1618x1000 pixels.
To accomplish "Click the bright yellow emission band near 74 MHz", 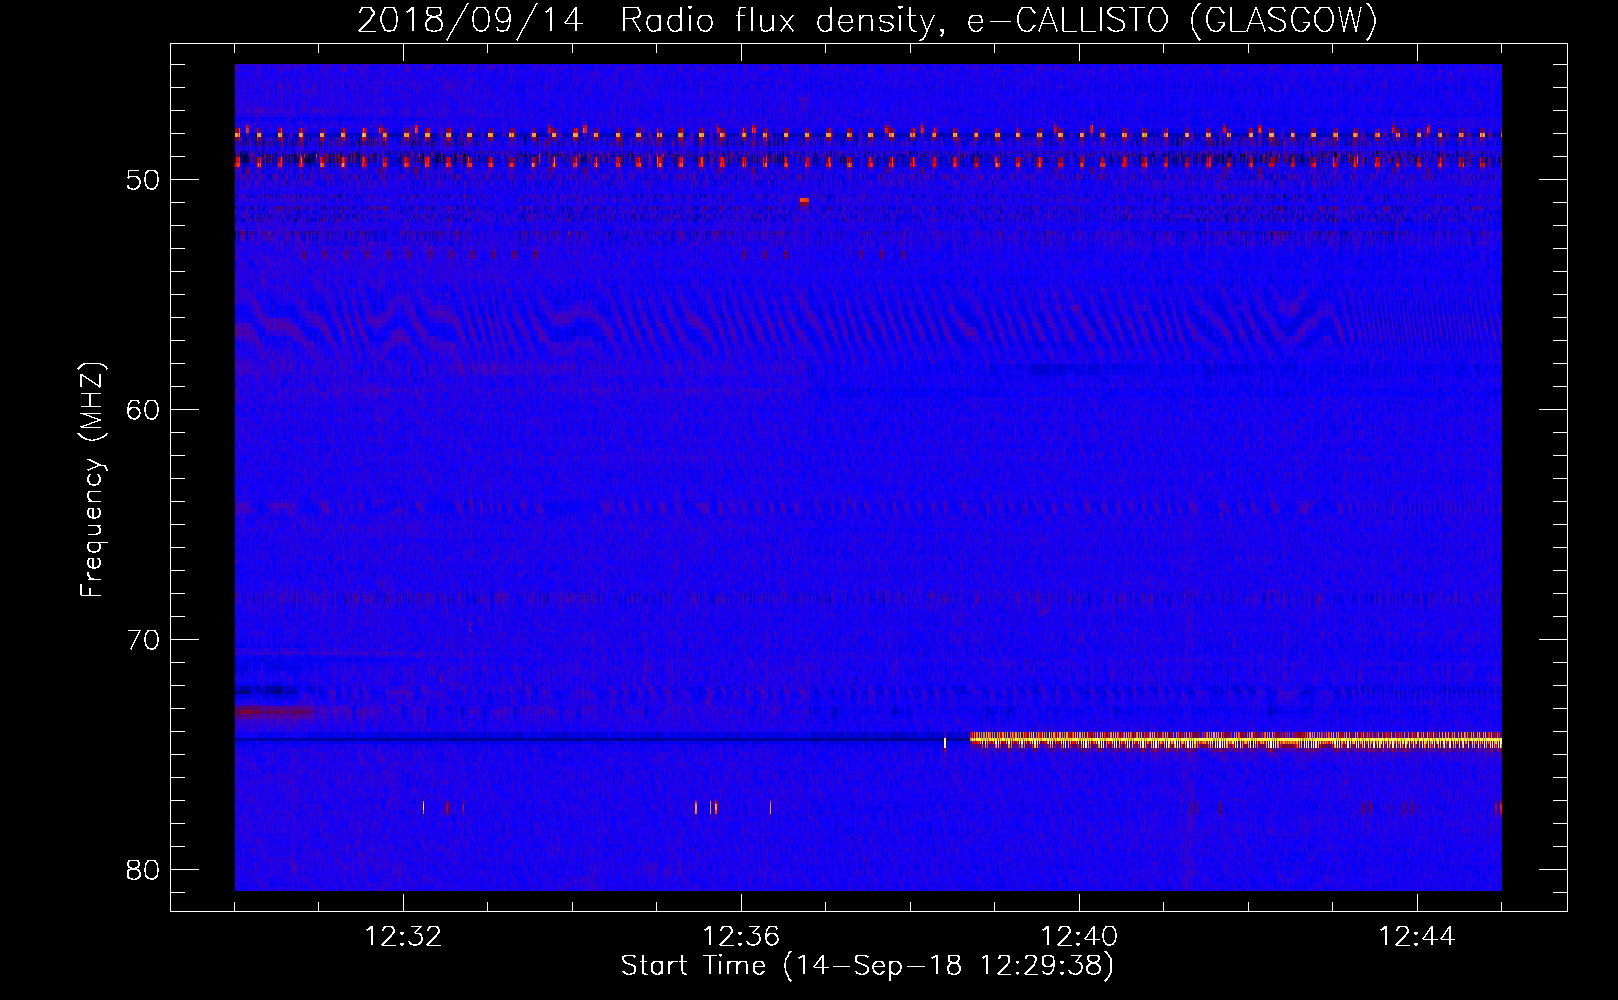I will click(1236, 740).
